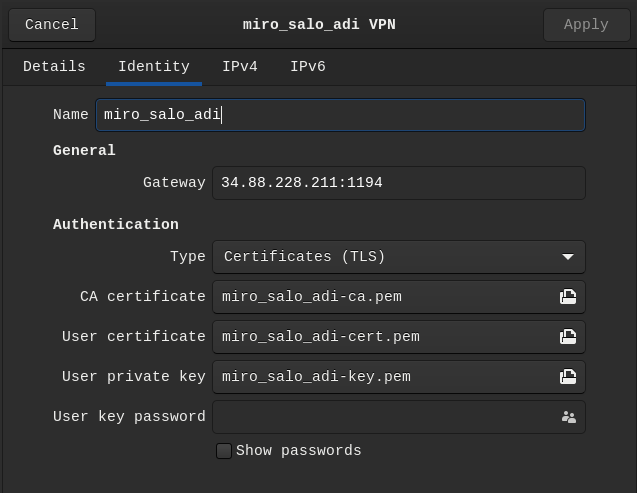Open file chooser for CA certificate
The width and height of the screenshot is (637, 493).
(x=568, y=297)
